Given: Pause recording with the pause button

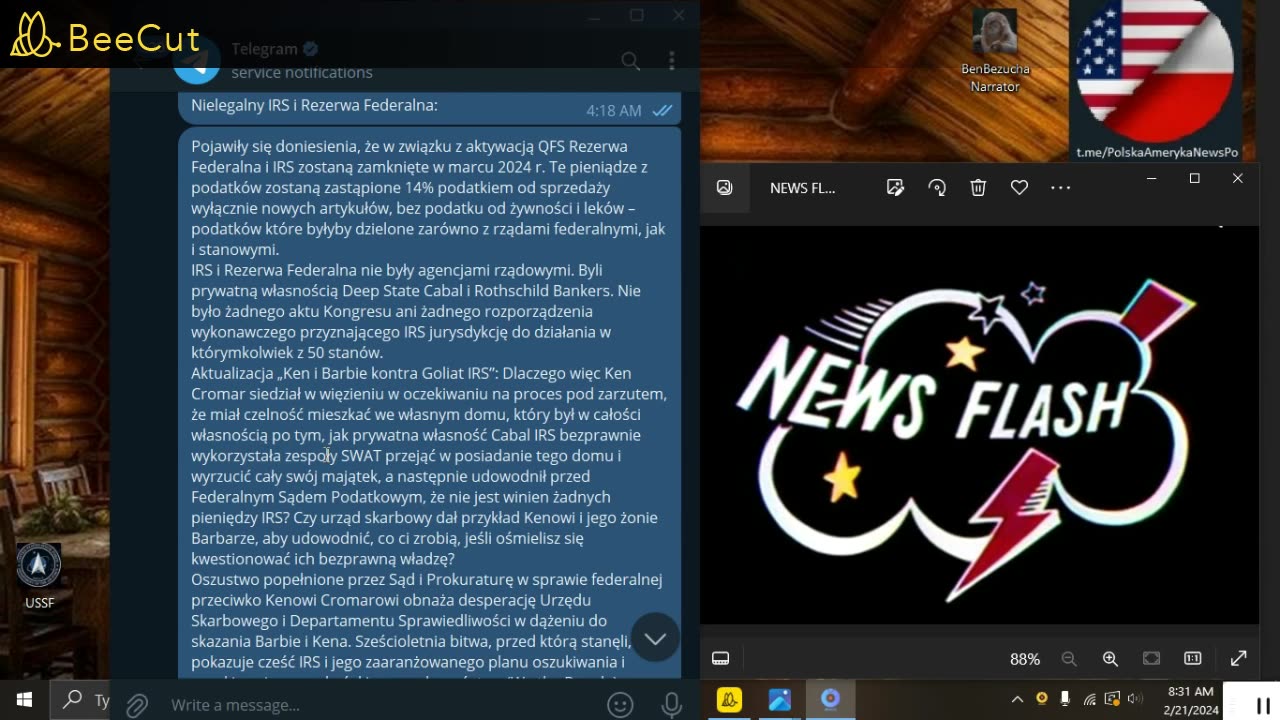Looking at the screenshot, I should pos(1262,706).
